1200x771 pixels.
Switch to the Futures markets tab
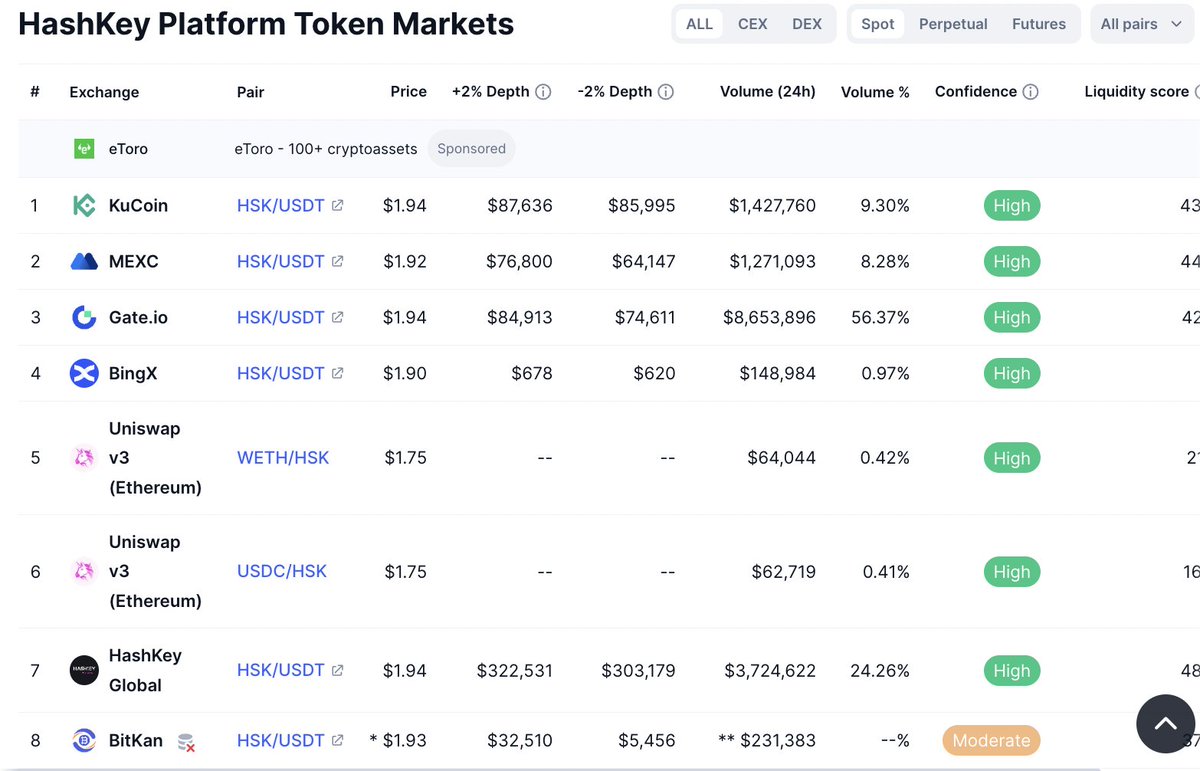[1039, 24]
